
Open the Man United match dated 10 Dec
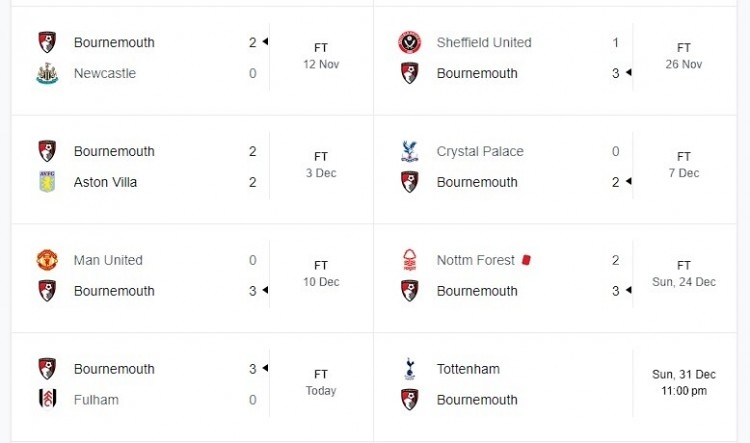pyautogui.click(x=192, y=278)
